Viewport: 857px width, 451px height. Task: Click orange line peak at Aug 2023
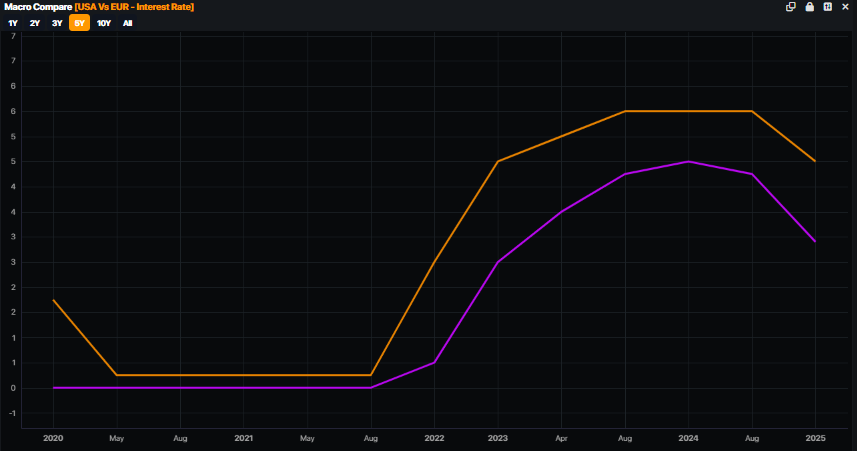click(x=625, y=111)
